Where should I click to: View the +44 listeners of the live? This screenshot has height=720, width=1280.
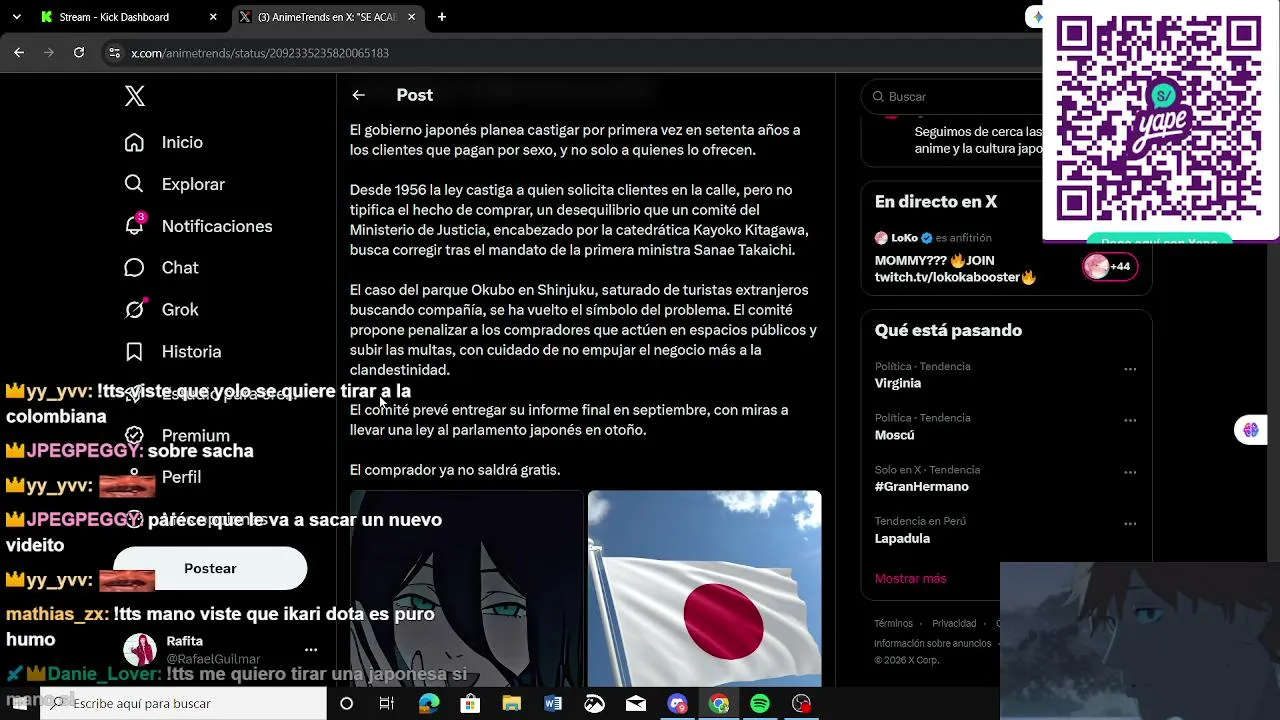click(x=1109, y=267)
